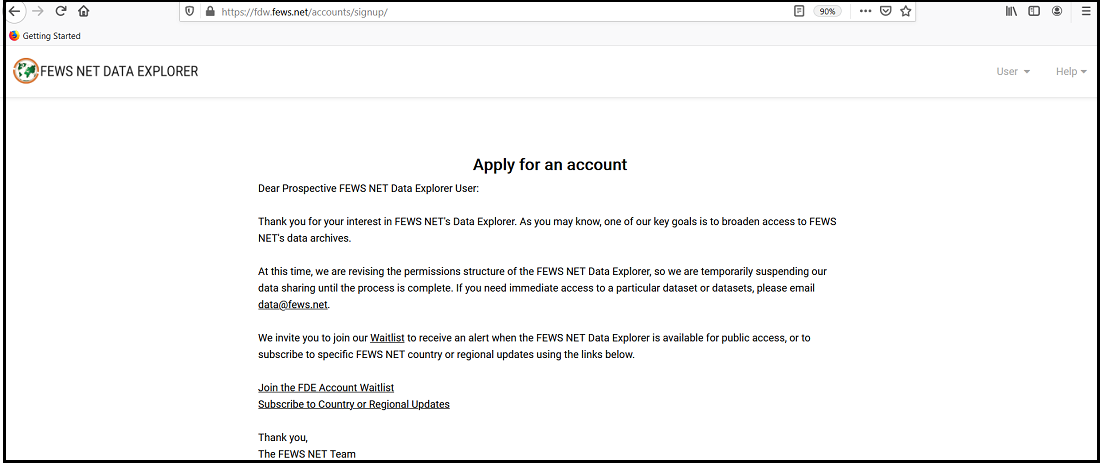This screenshot has height=464, width=1100.
Task: Toggle the sidebar panel
Action: pyautogui.click(x=1034, y=11)
